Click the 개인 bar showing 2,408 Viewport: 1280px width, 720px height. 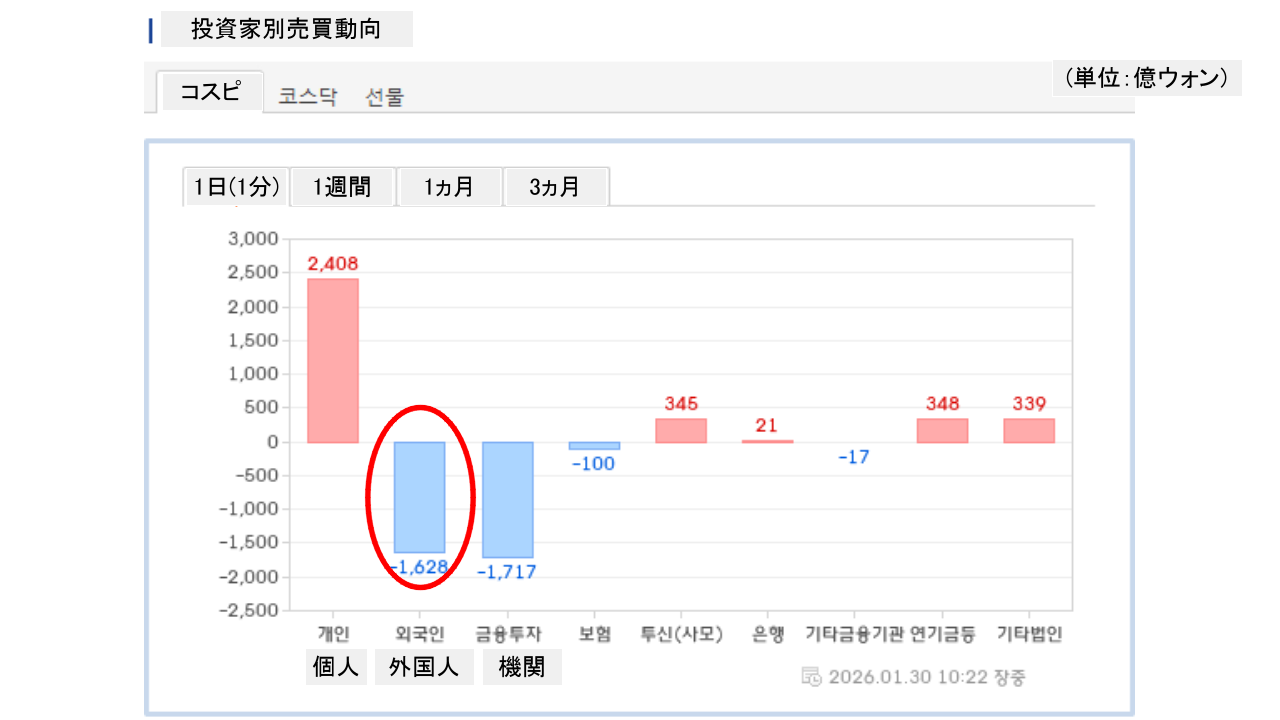[332, 360]
